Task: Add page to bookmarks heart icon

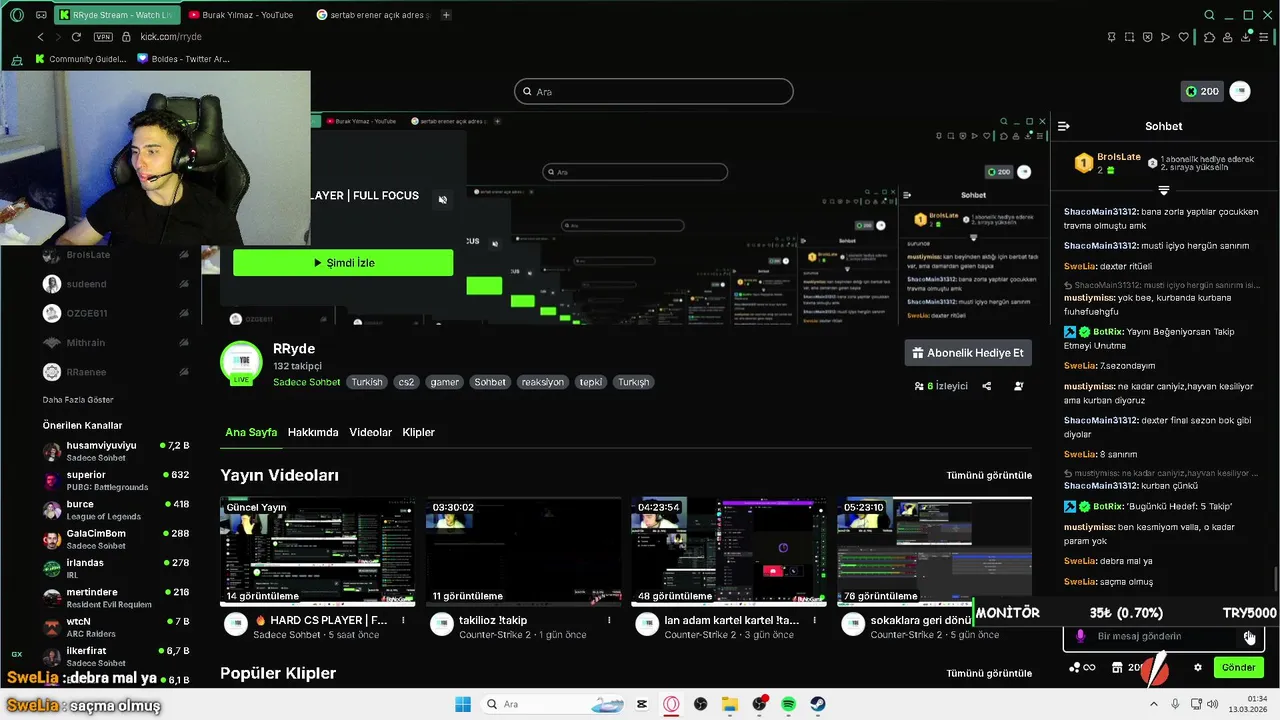Action: pos(1184,37)
